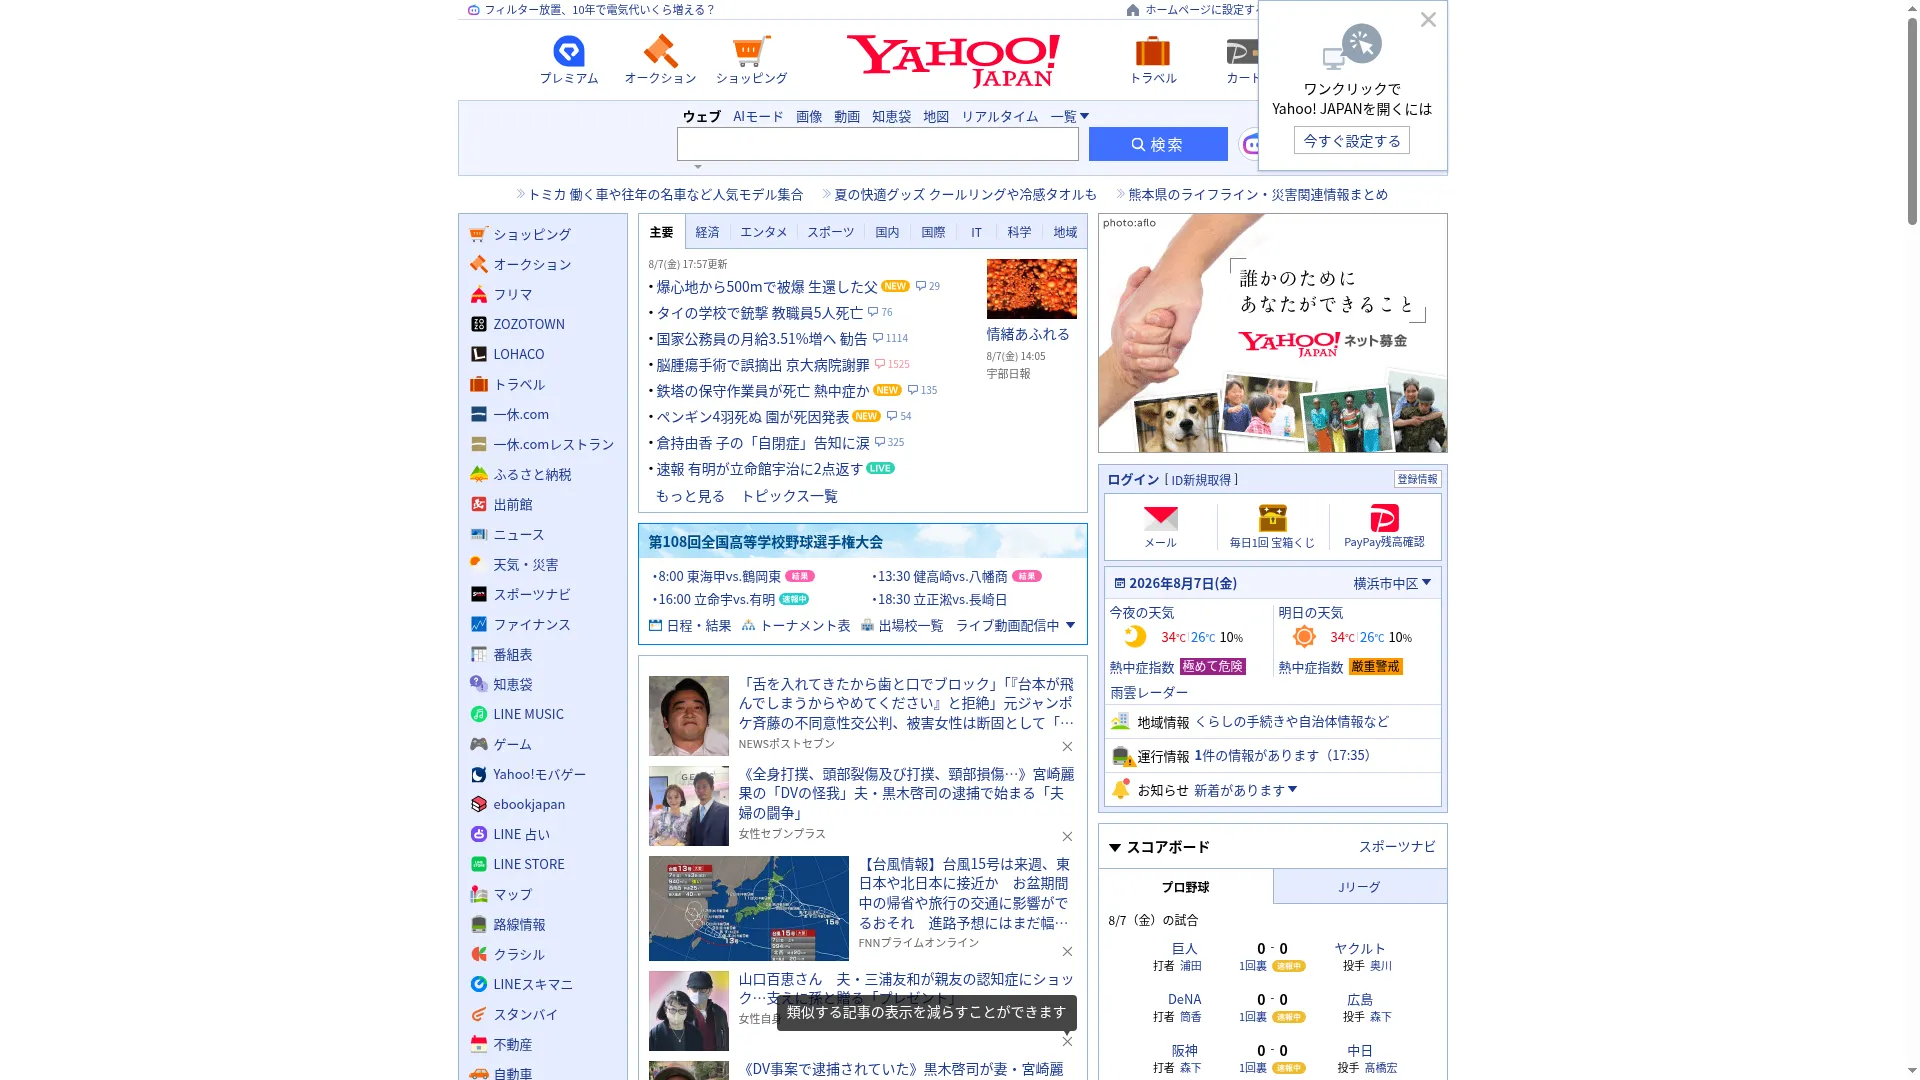Open the 毎日1回 宝箱くじ treasure icon
Image resolution: width=1920 pixels, height=1080 pixels.
(1272, 518)
